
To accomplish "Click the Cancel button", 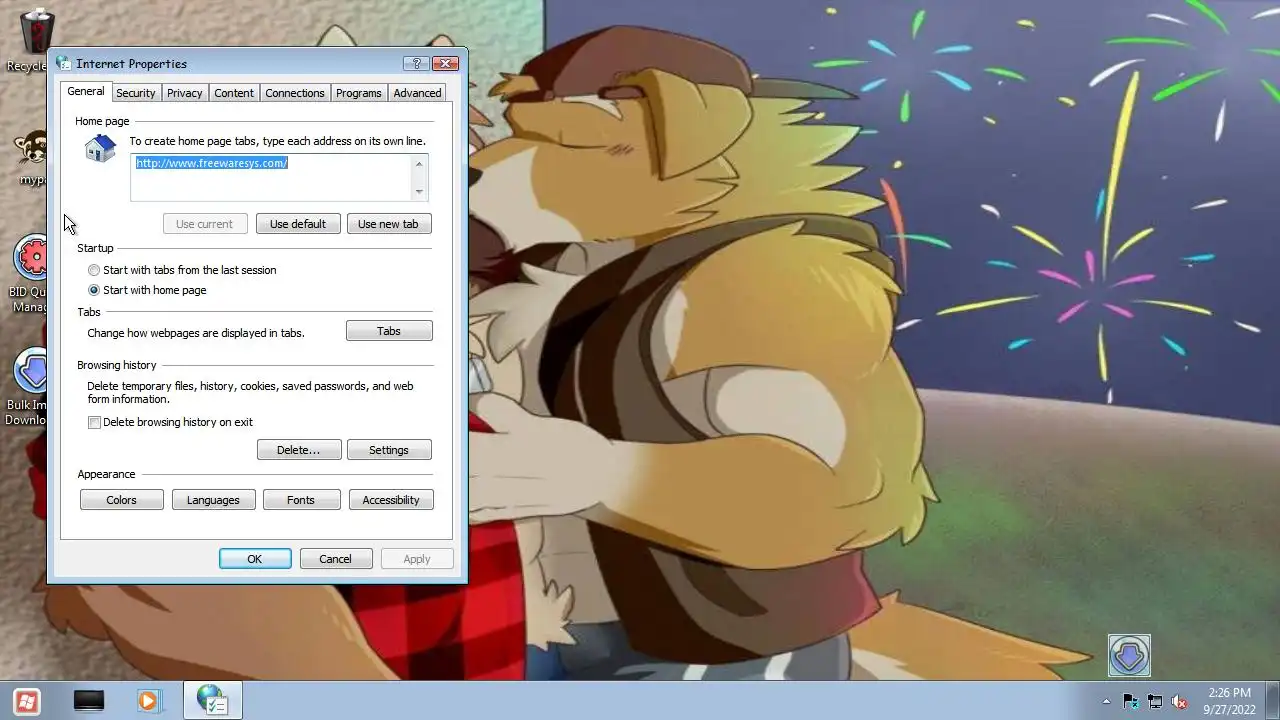I will click(x=336, y=559).
